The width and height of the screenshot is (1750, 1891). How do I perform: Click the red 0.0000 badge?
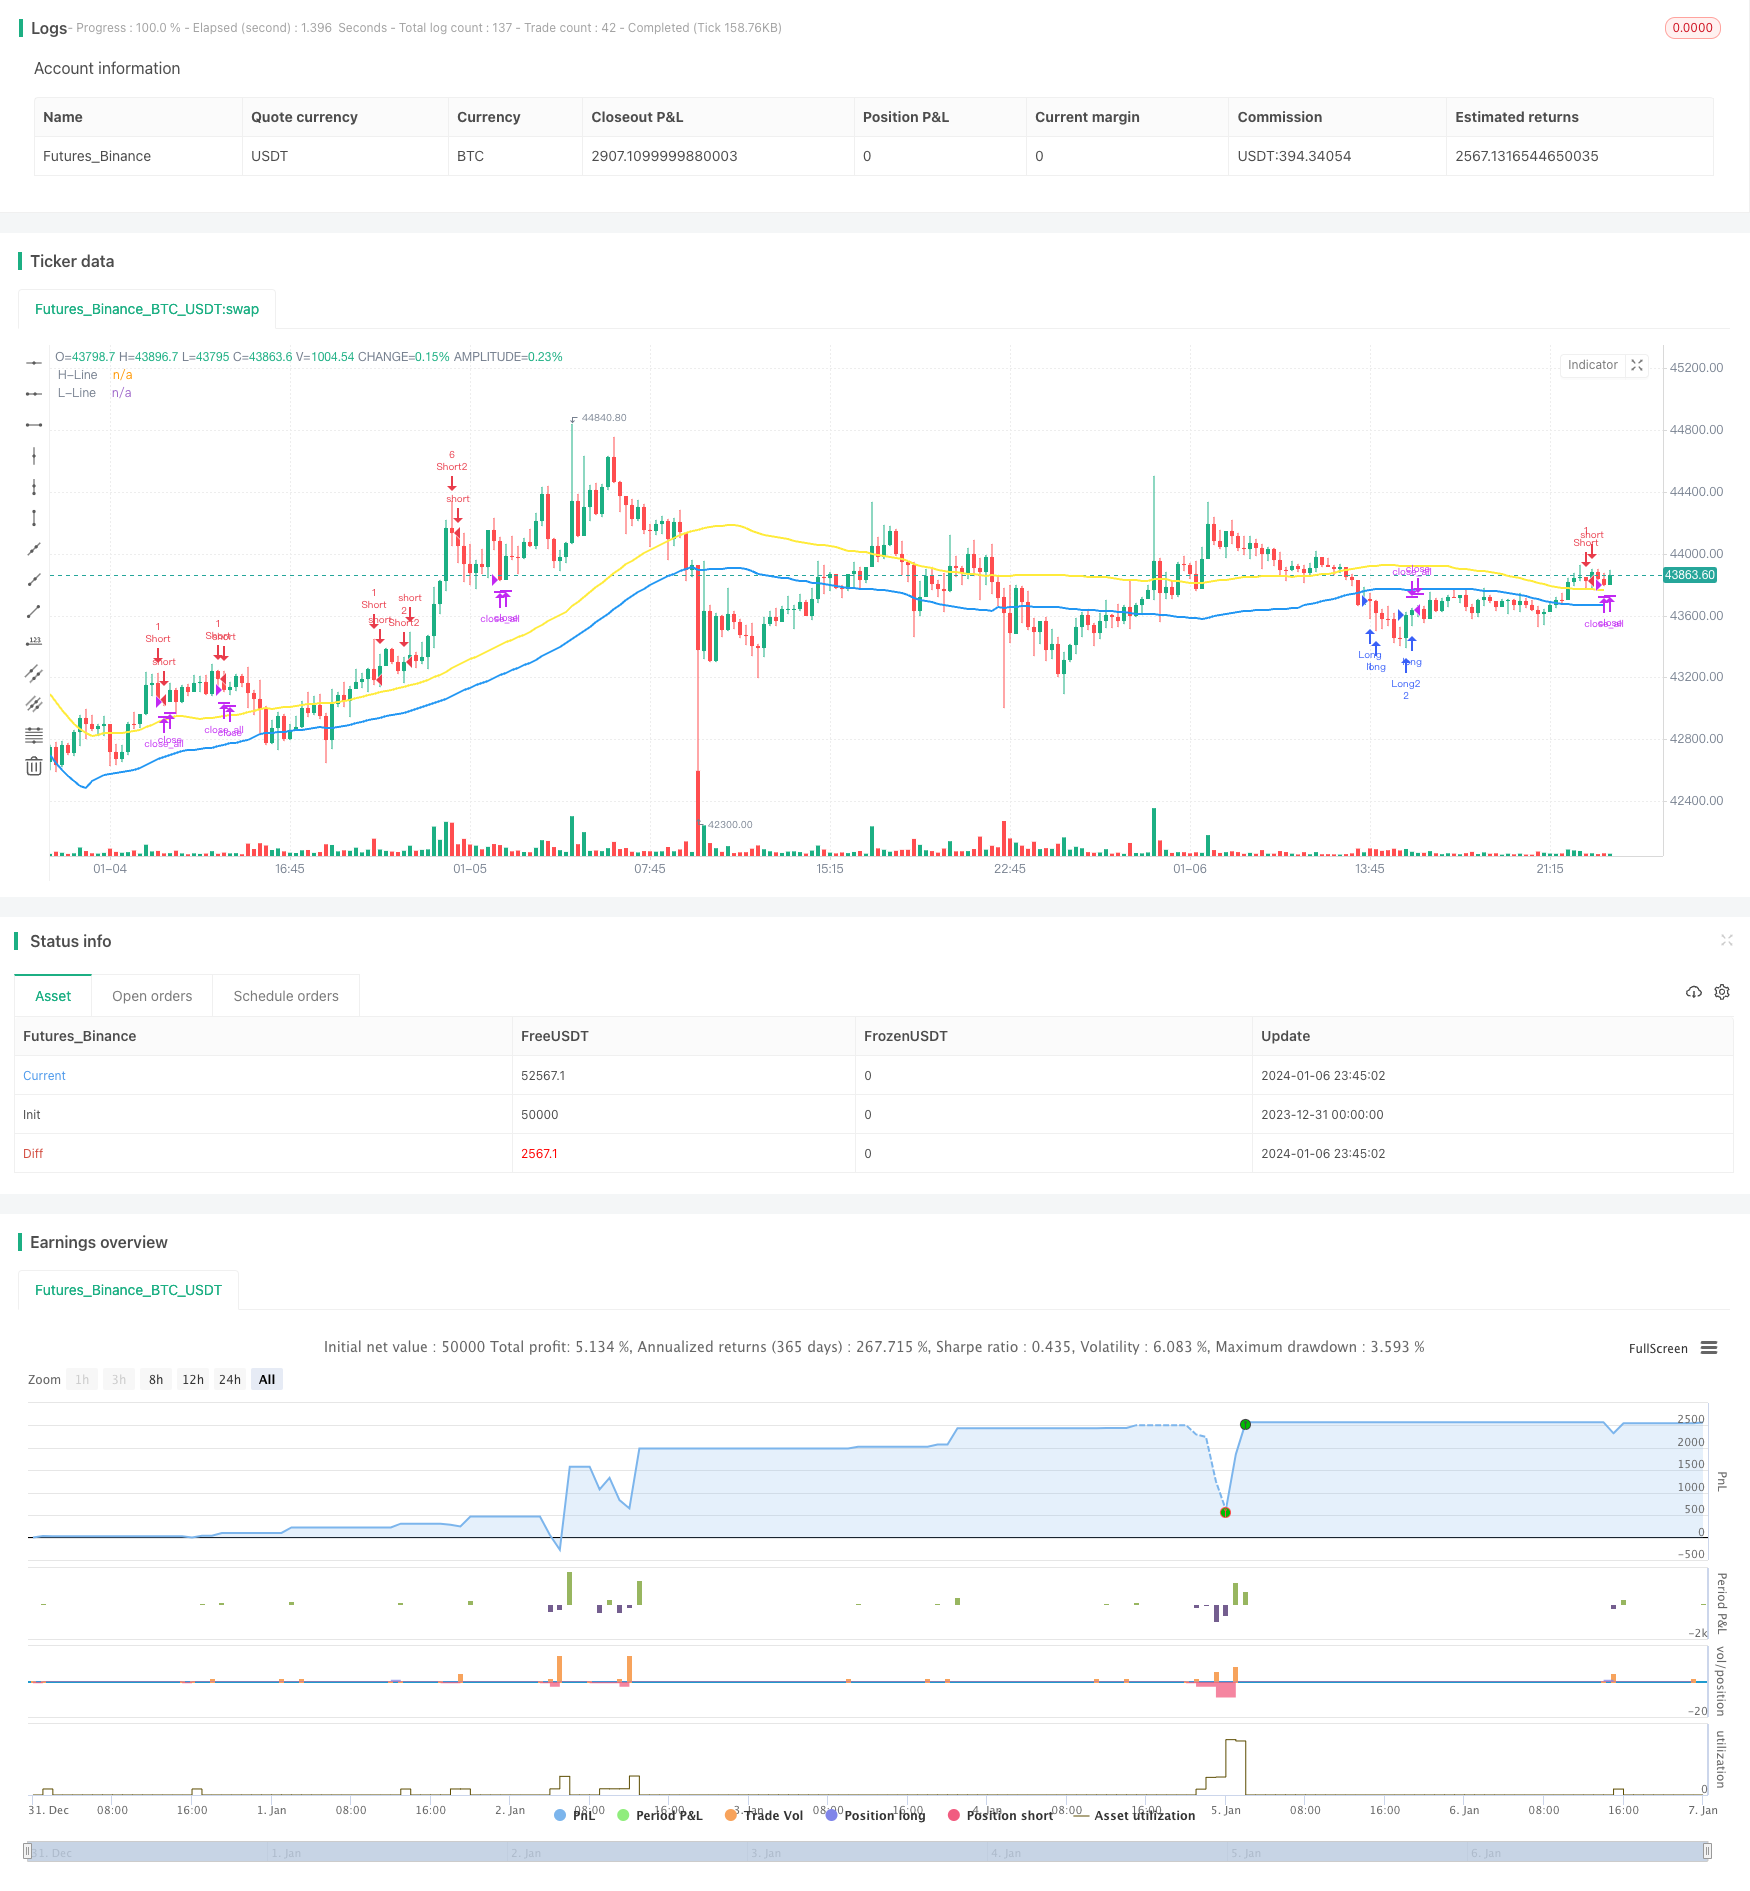tap(1692, 28)
